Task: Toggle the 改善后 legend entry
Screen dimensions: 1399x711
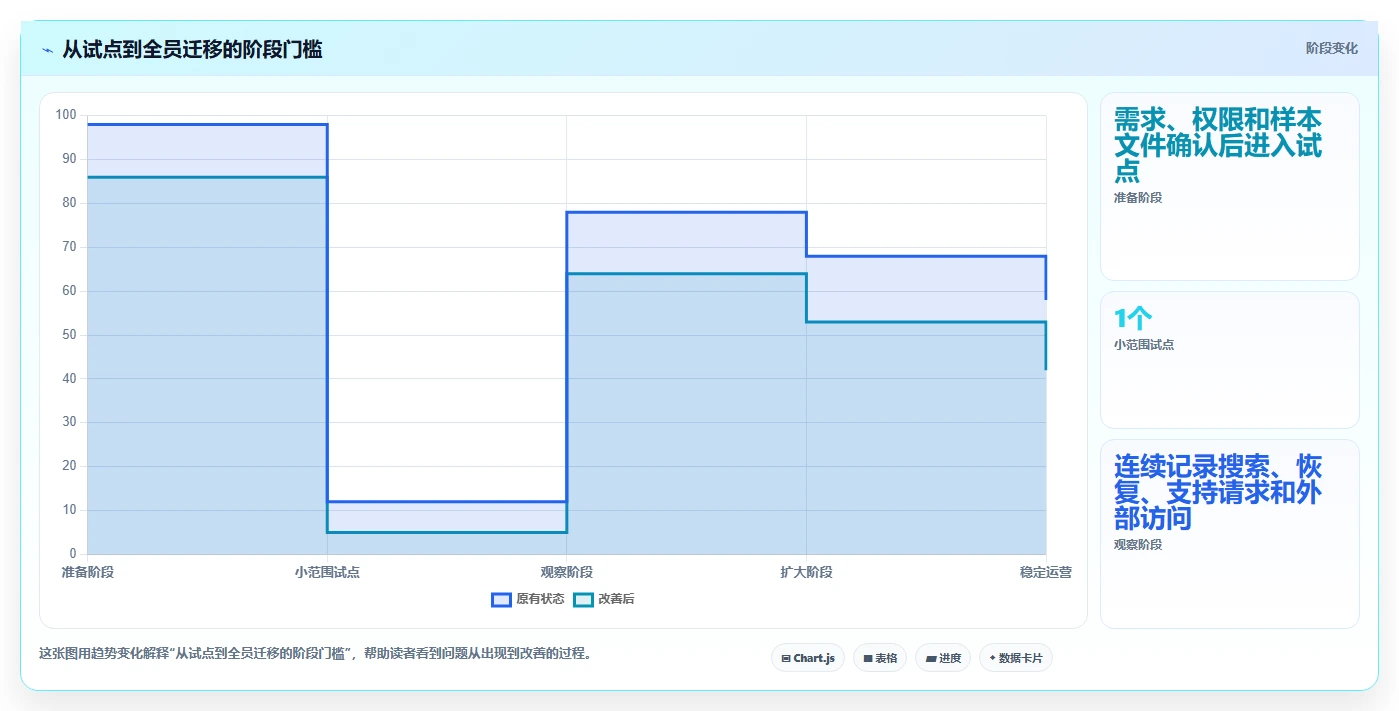Action: 603,599
